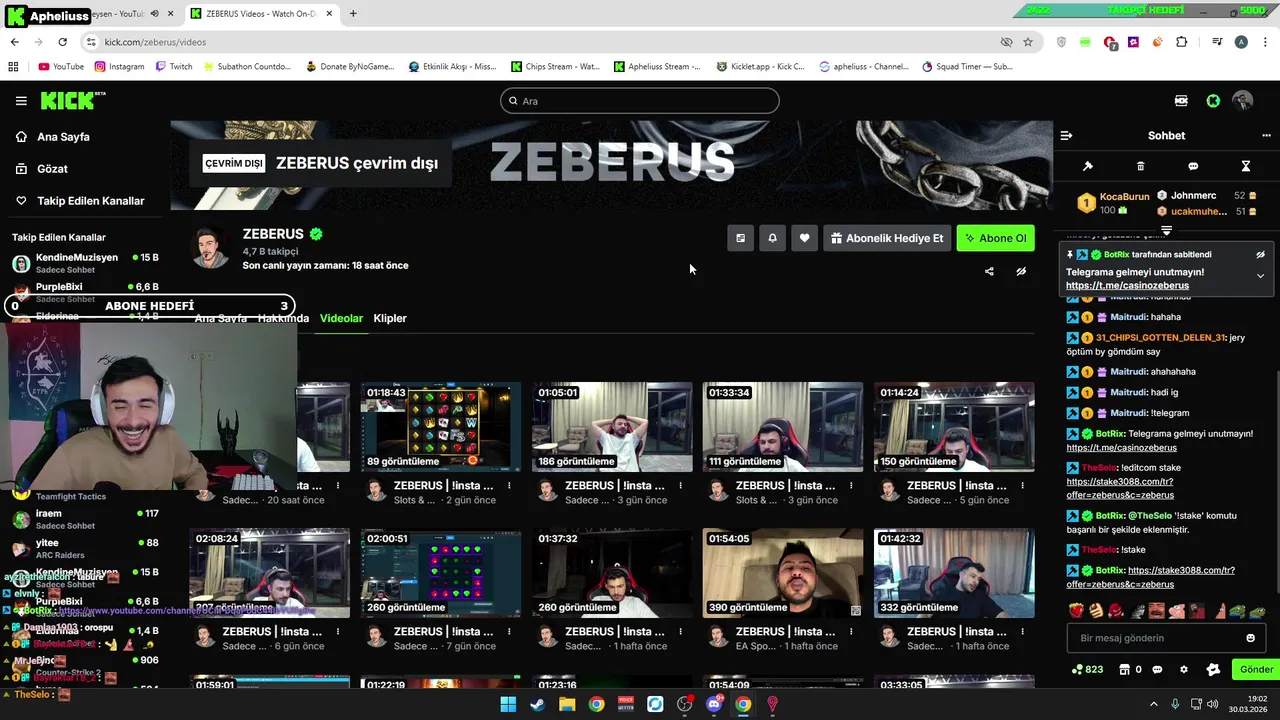
Task: Click the header icon left of green K
Action: (x=1181, y=101)
